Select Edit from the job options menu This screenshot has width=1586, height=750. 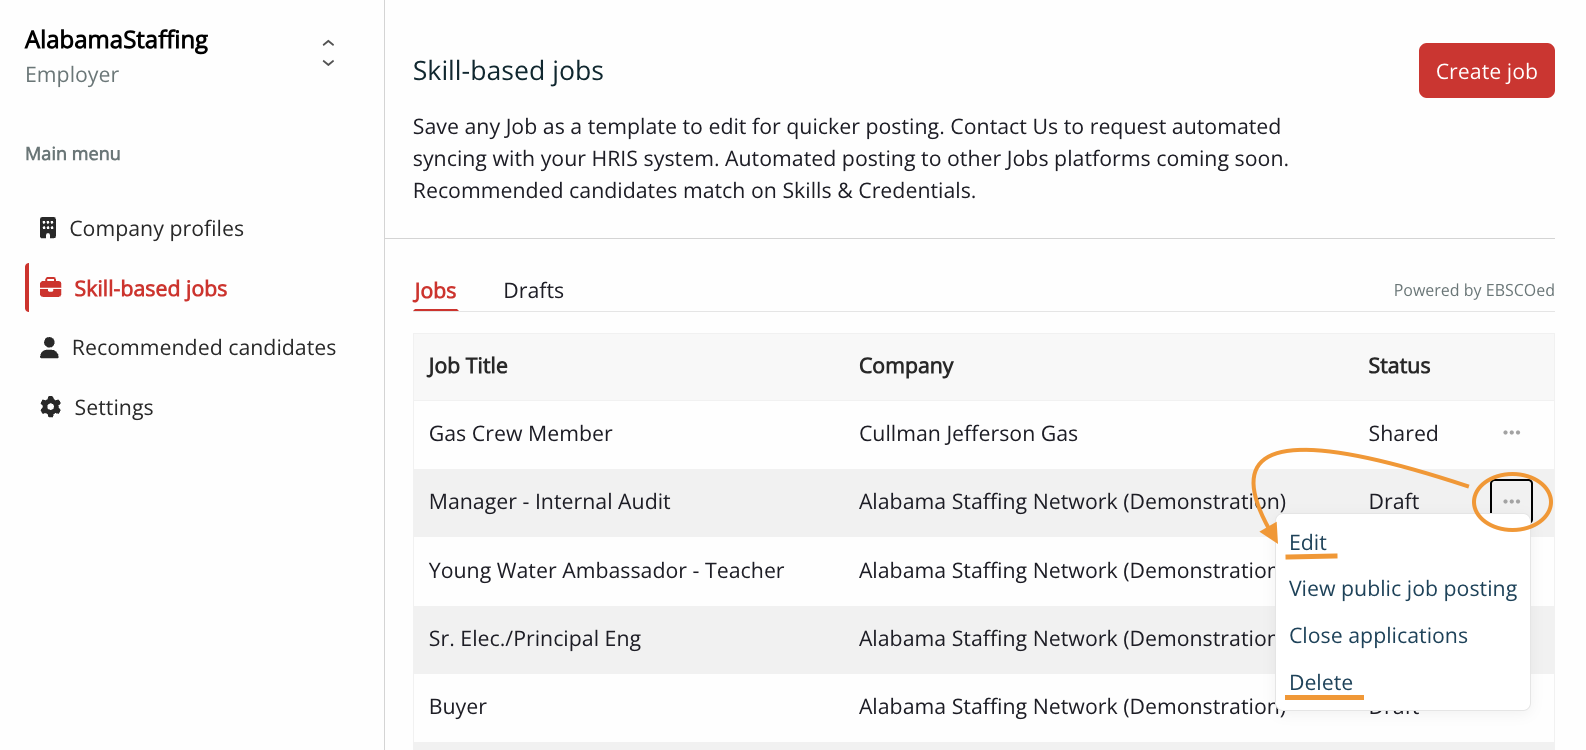pyautogui.click(x=1307, y=542)
